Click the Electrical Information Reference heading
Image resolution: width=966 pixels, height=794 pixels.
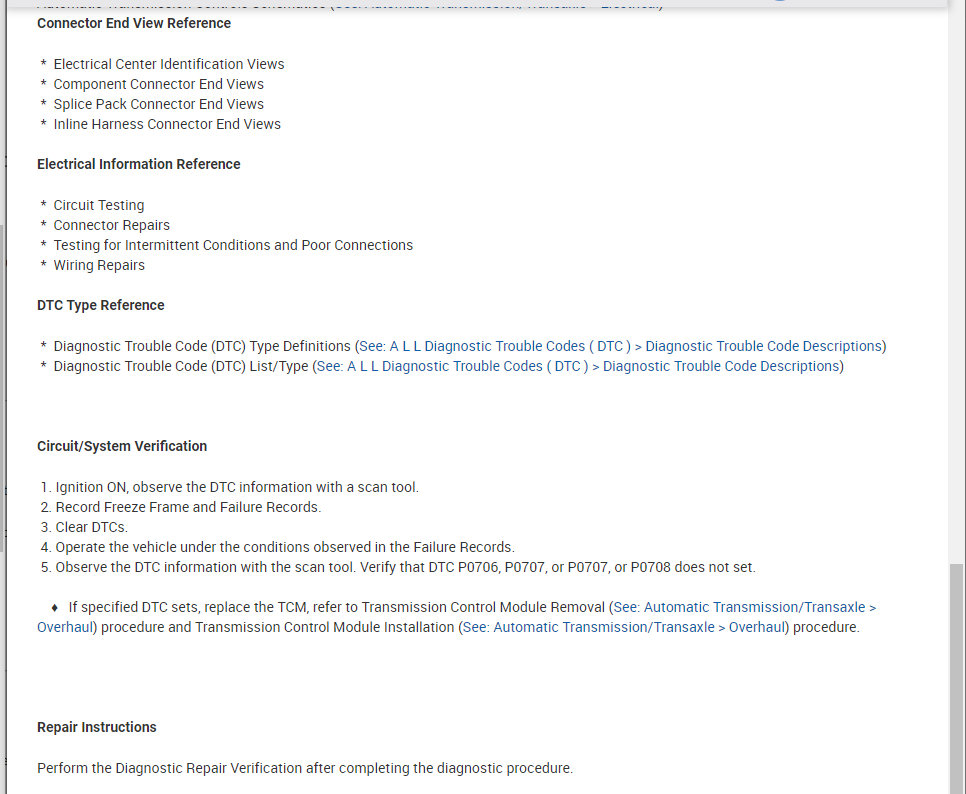click(138, 164)
